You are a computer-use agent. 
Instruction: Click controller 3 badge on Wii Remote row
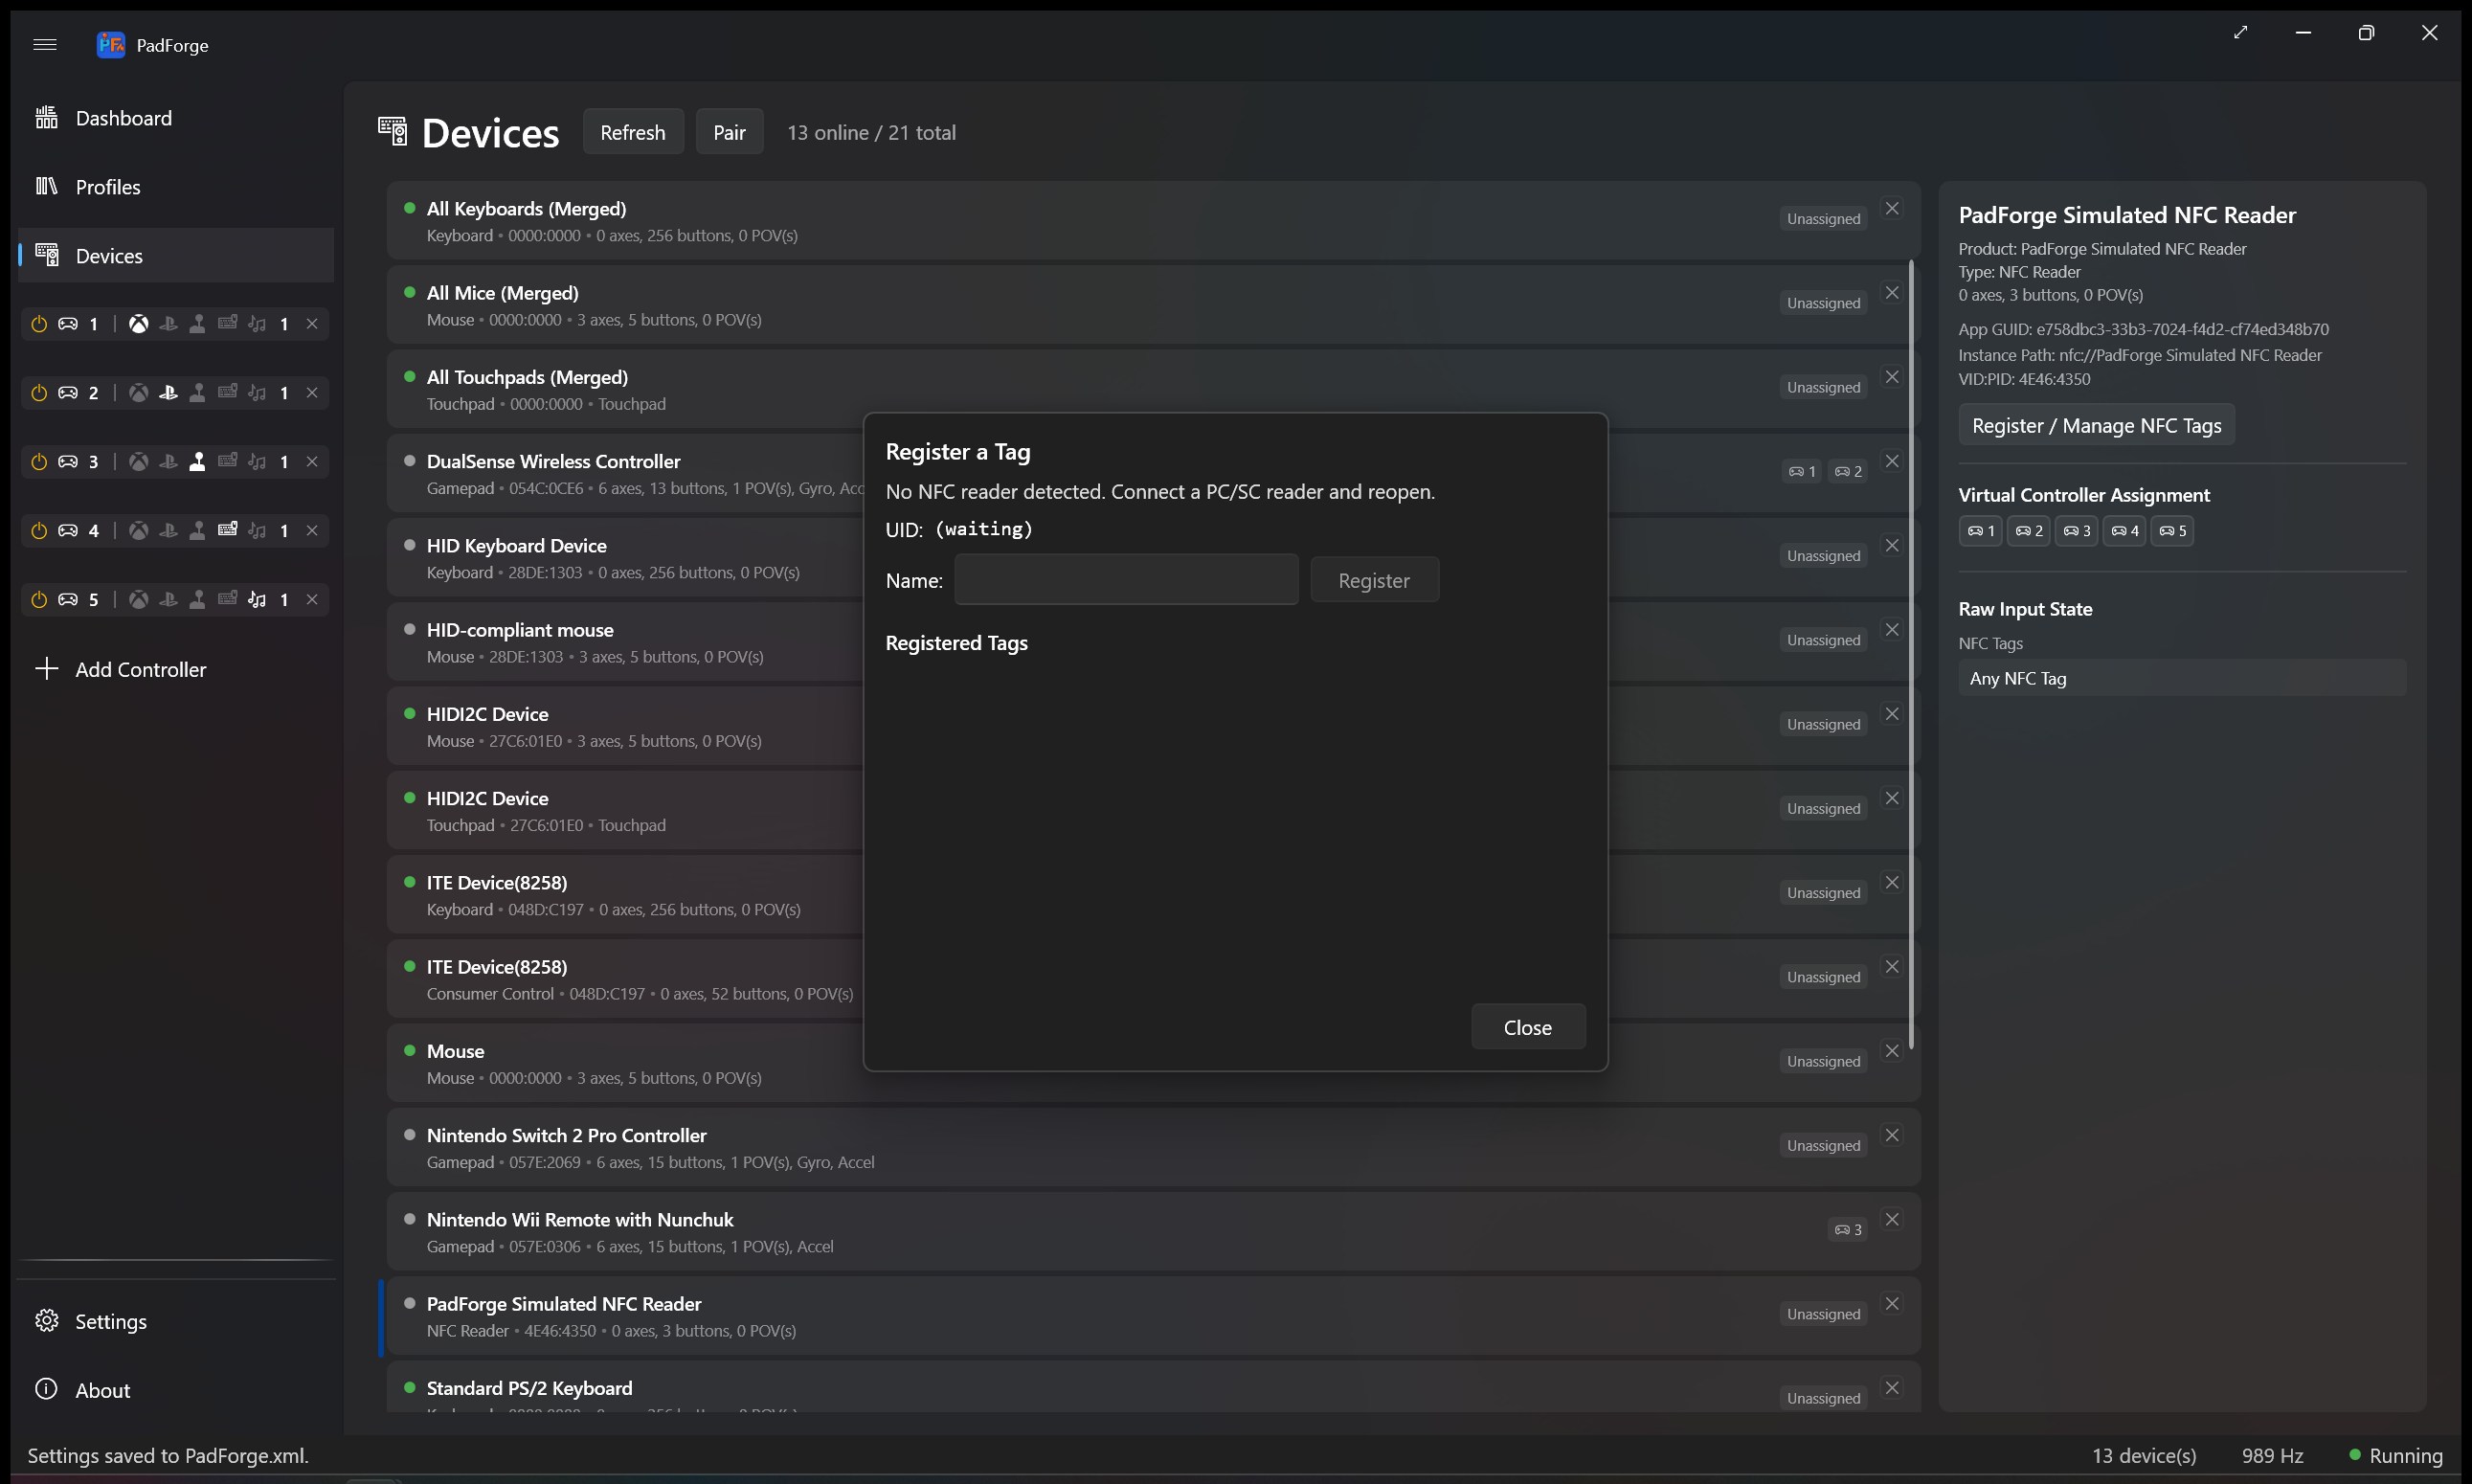tap(1848, 1230)
